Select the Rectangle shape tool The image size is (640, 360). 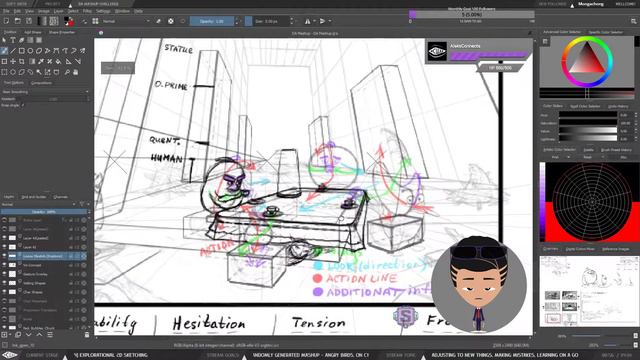pos(22,51)
